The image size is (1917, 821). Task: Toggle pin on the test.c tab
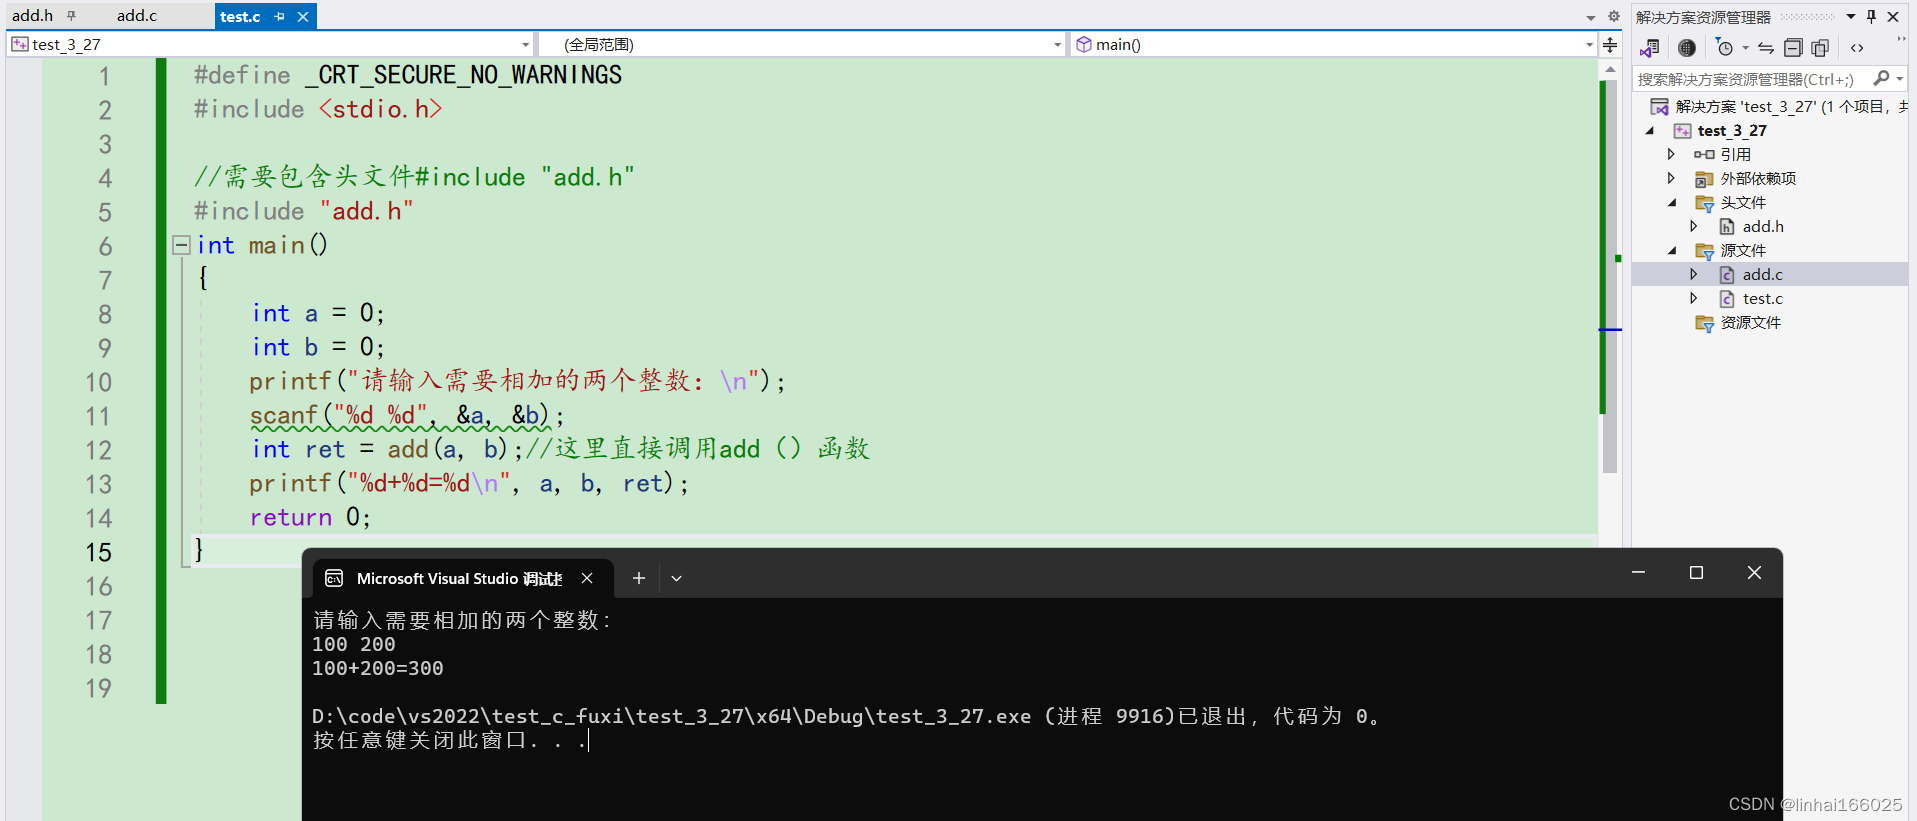coord(279,16)
